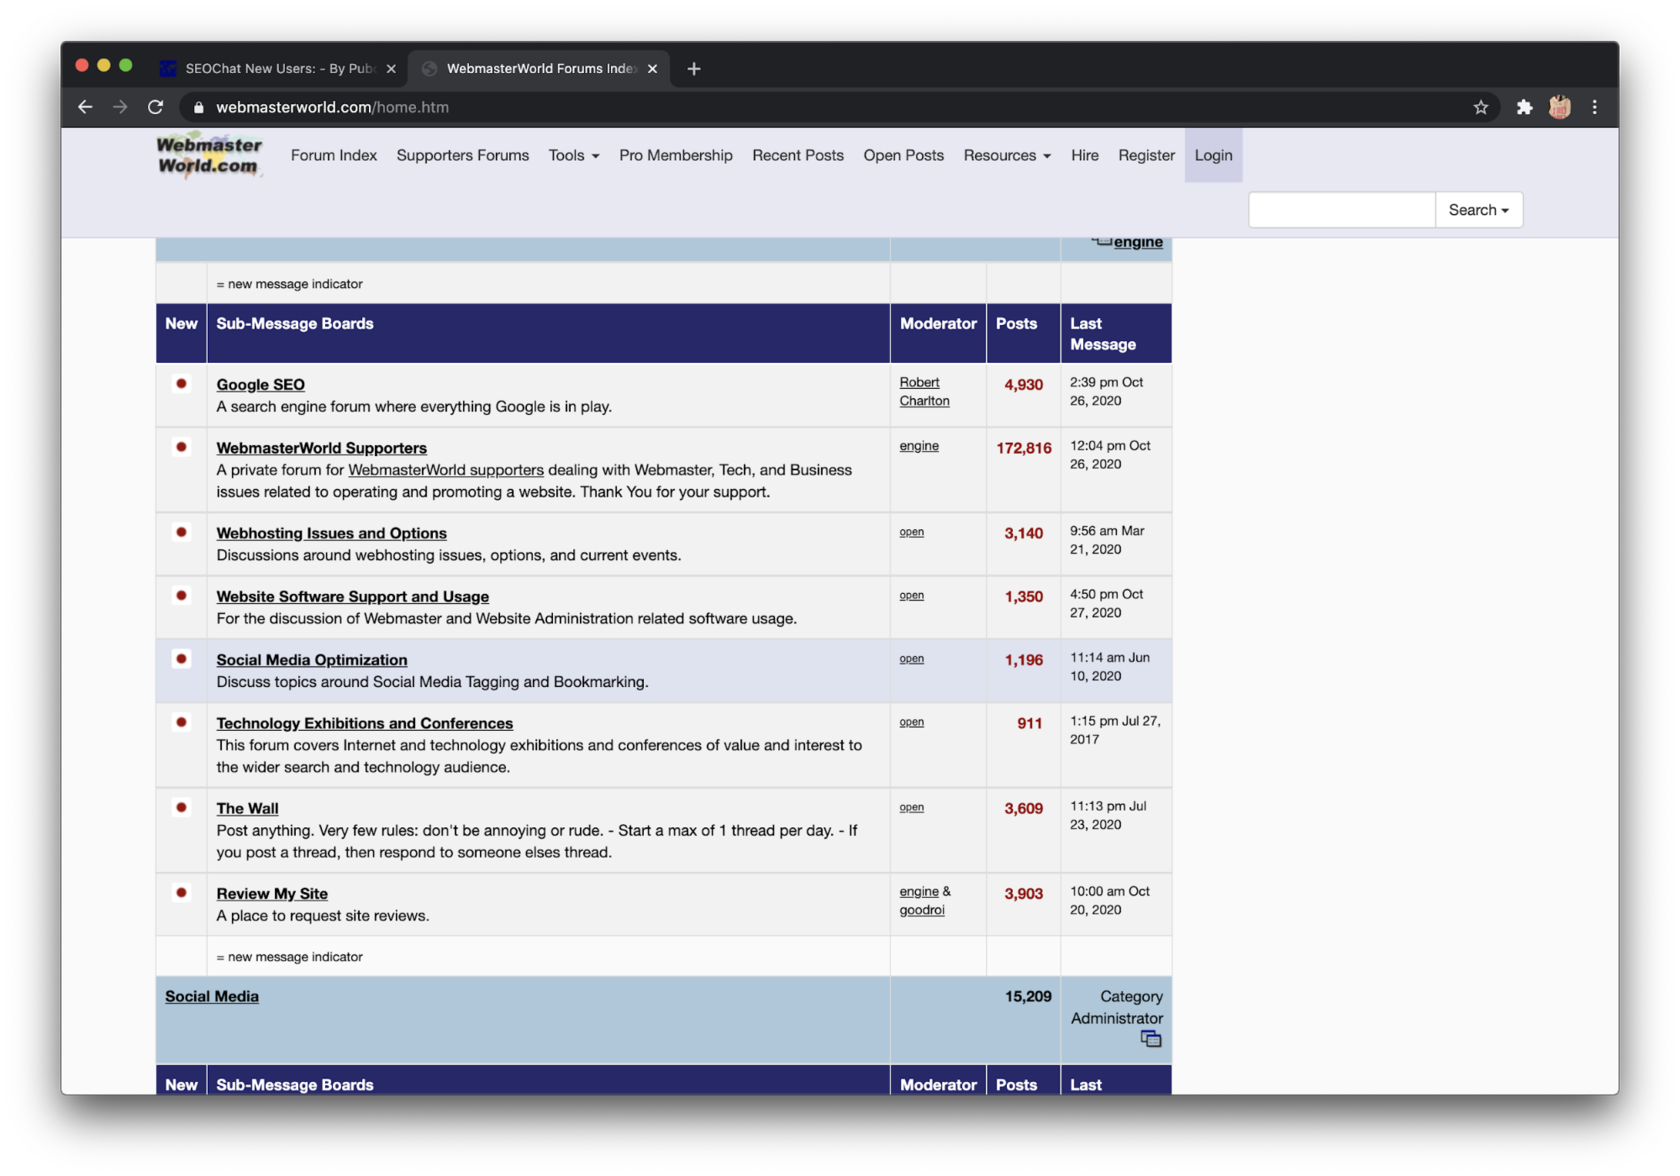This screenshot has width=1680, height=1176.
Task: Click the Social Media category administrator icon
Action: (1151, 1039)
